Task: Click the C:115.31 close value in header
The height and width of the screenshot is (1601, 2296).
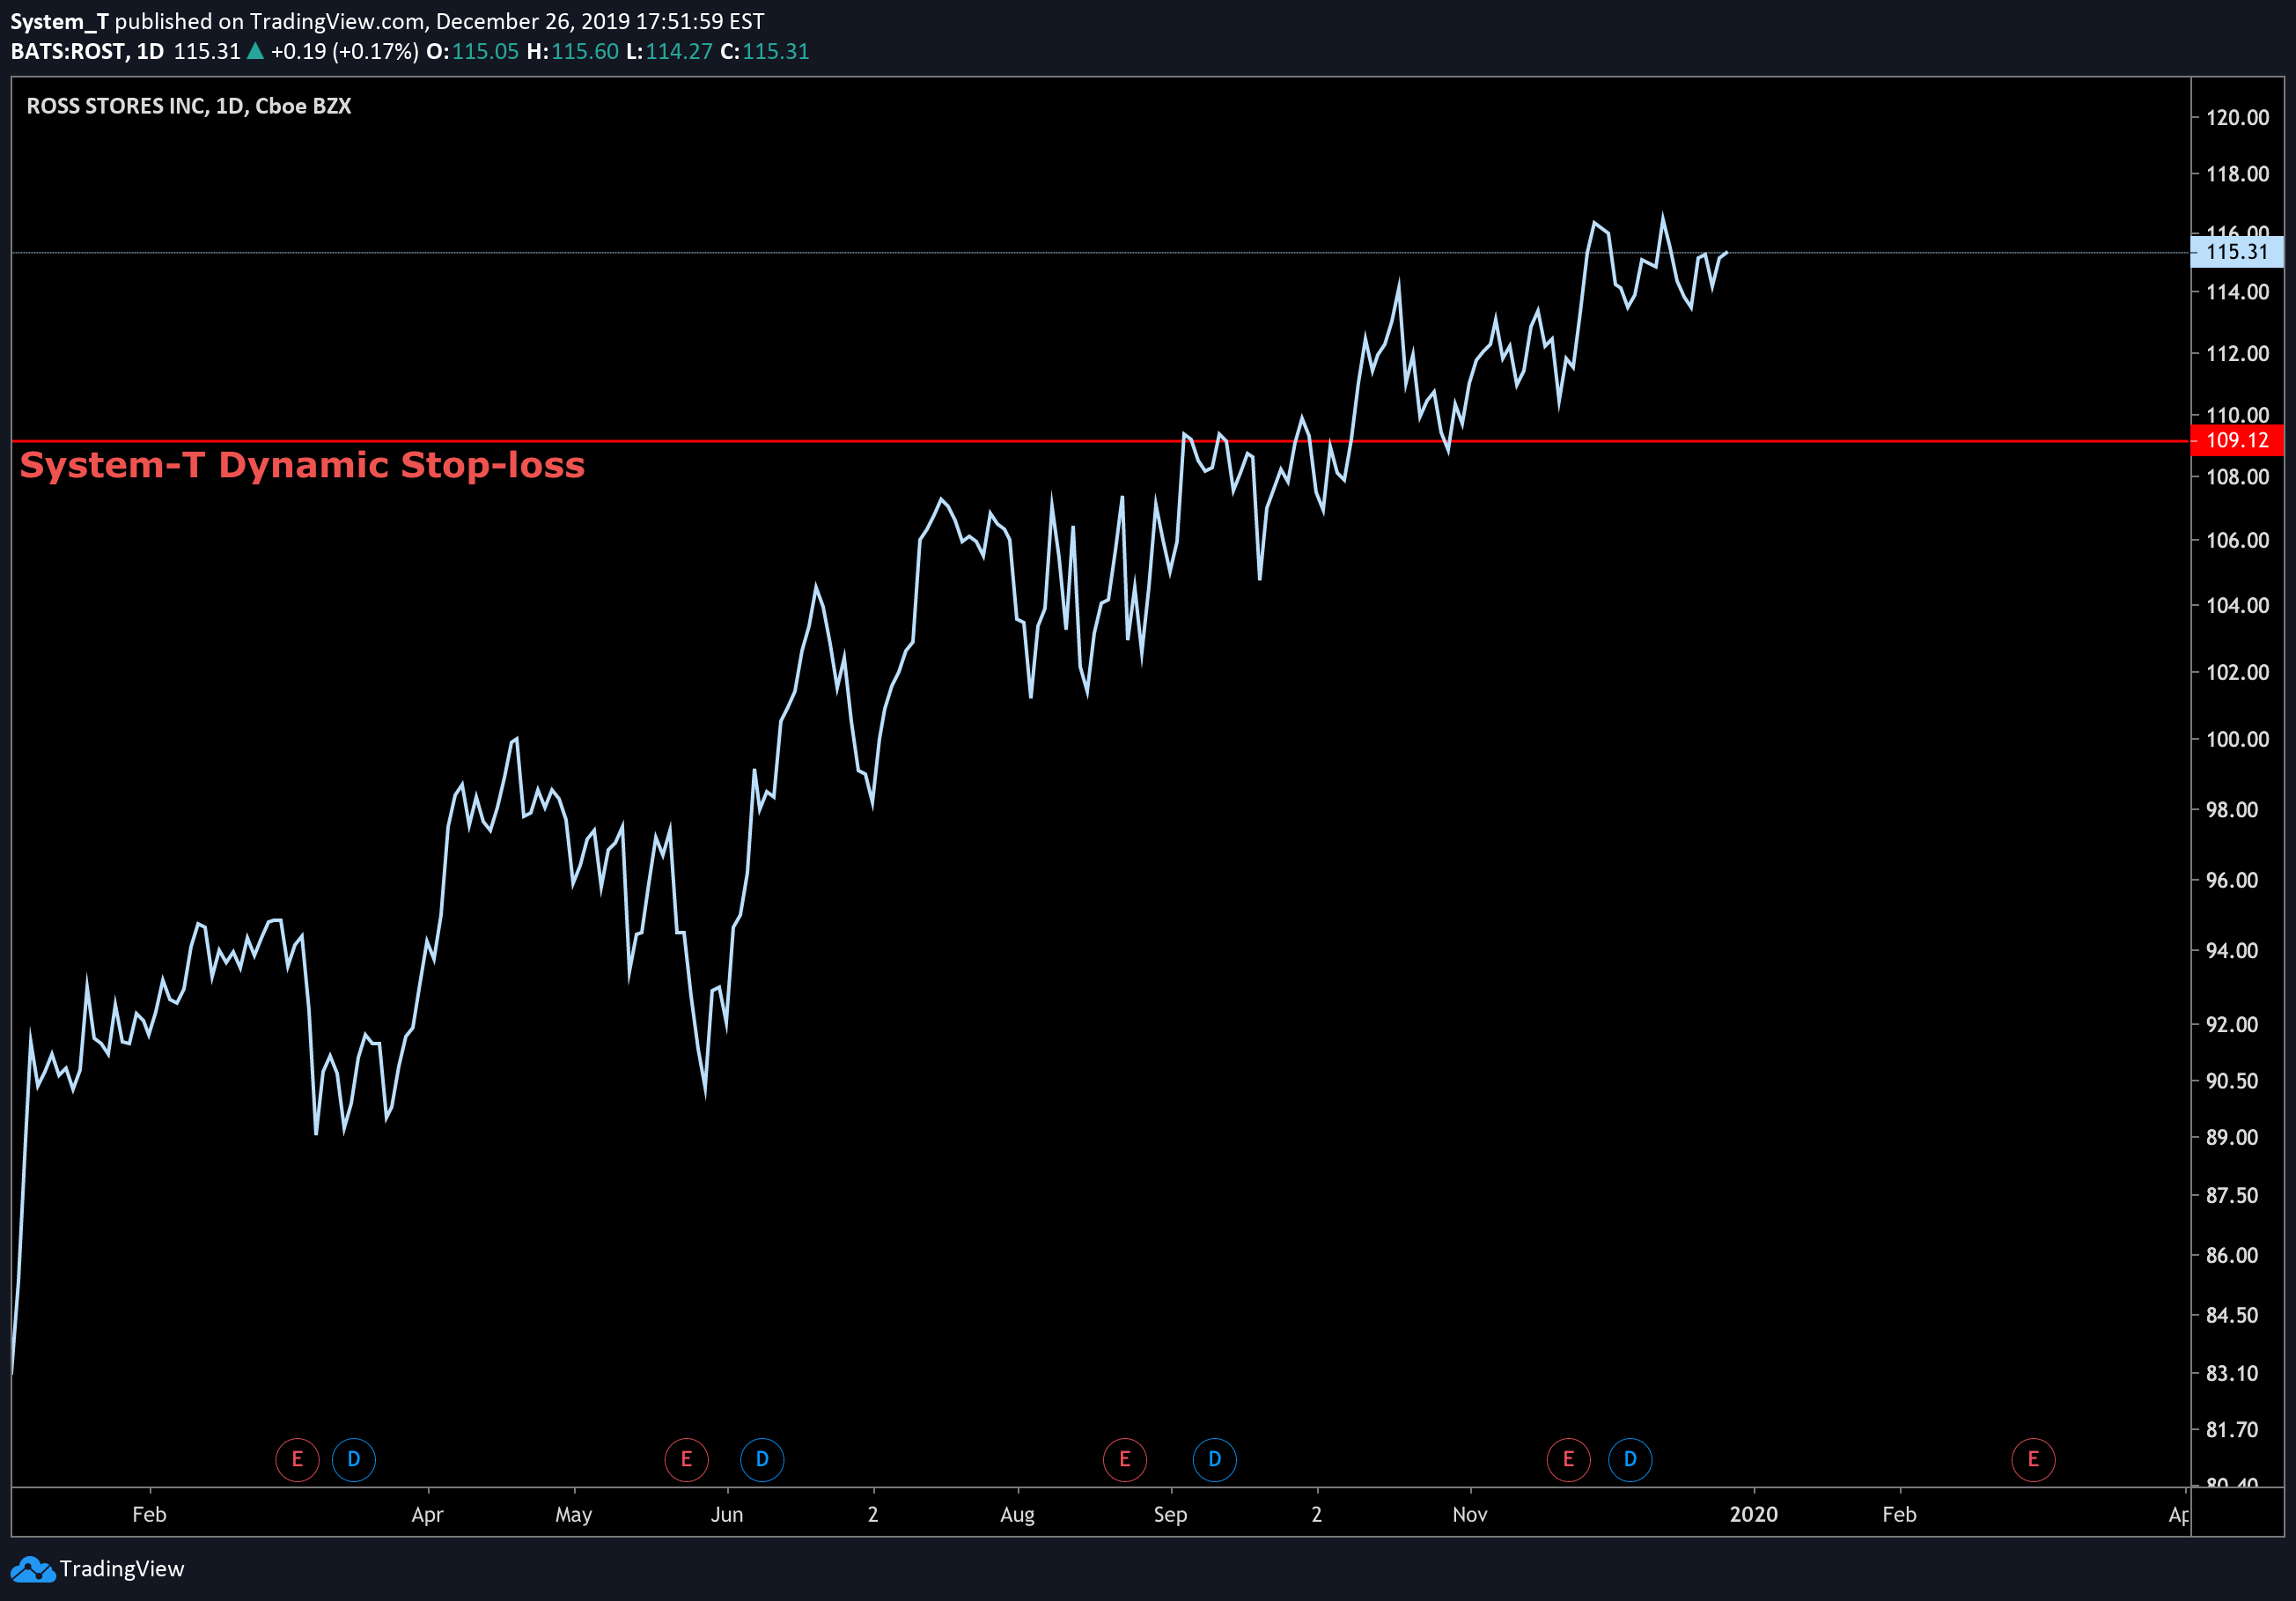Action: coord(765,51)
